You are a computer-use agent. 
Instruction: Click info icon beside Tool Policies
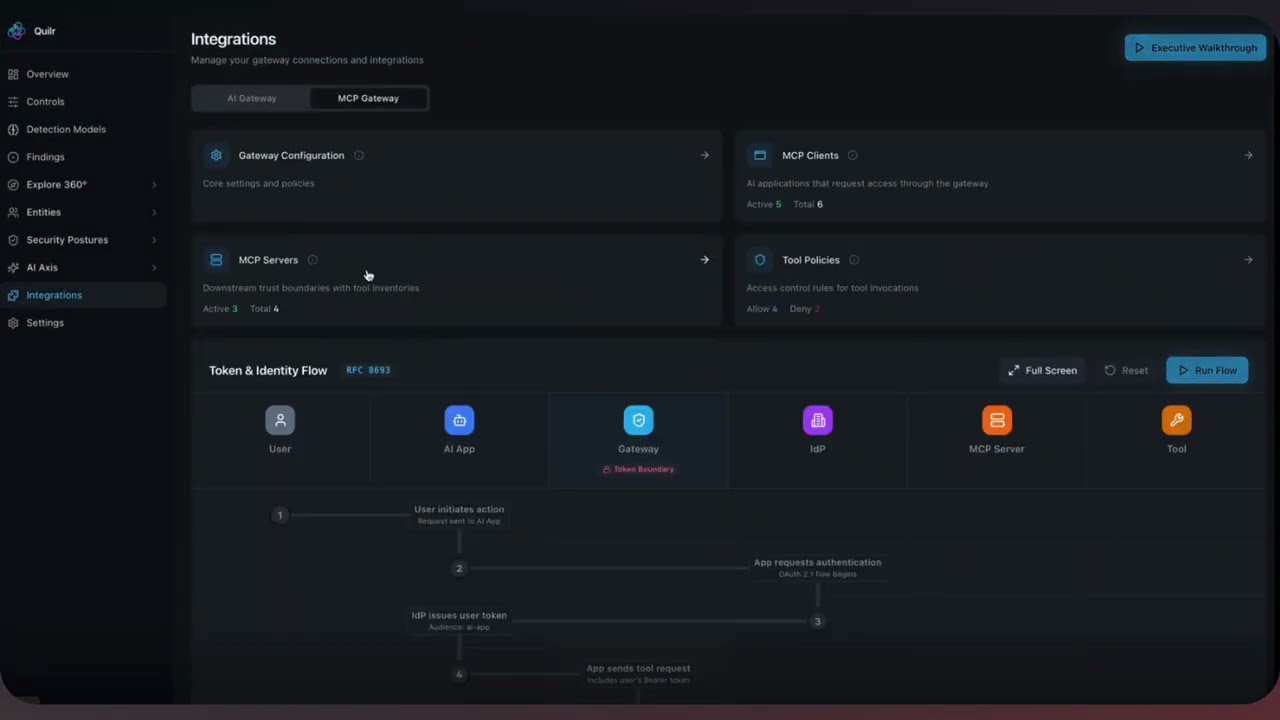click(854, 260)
